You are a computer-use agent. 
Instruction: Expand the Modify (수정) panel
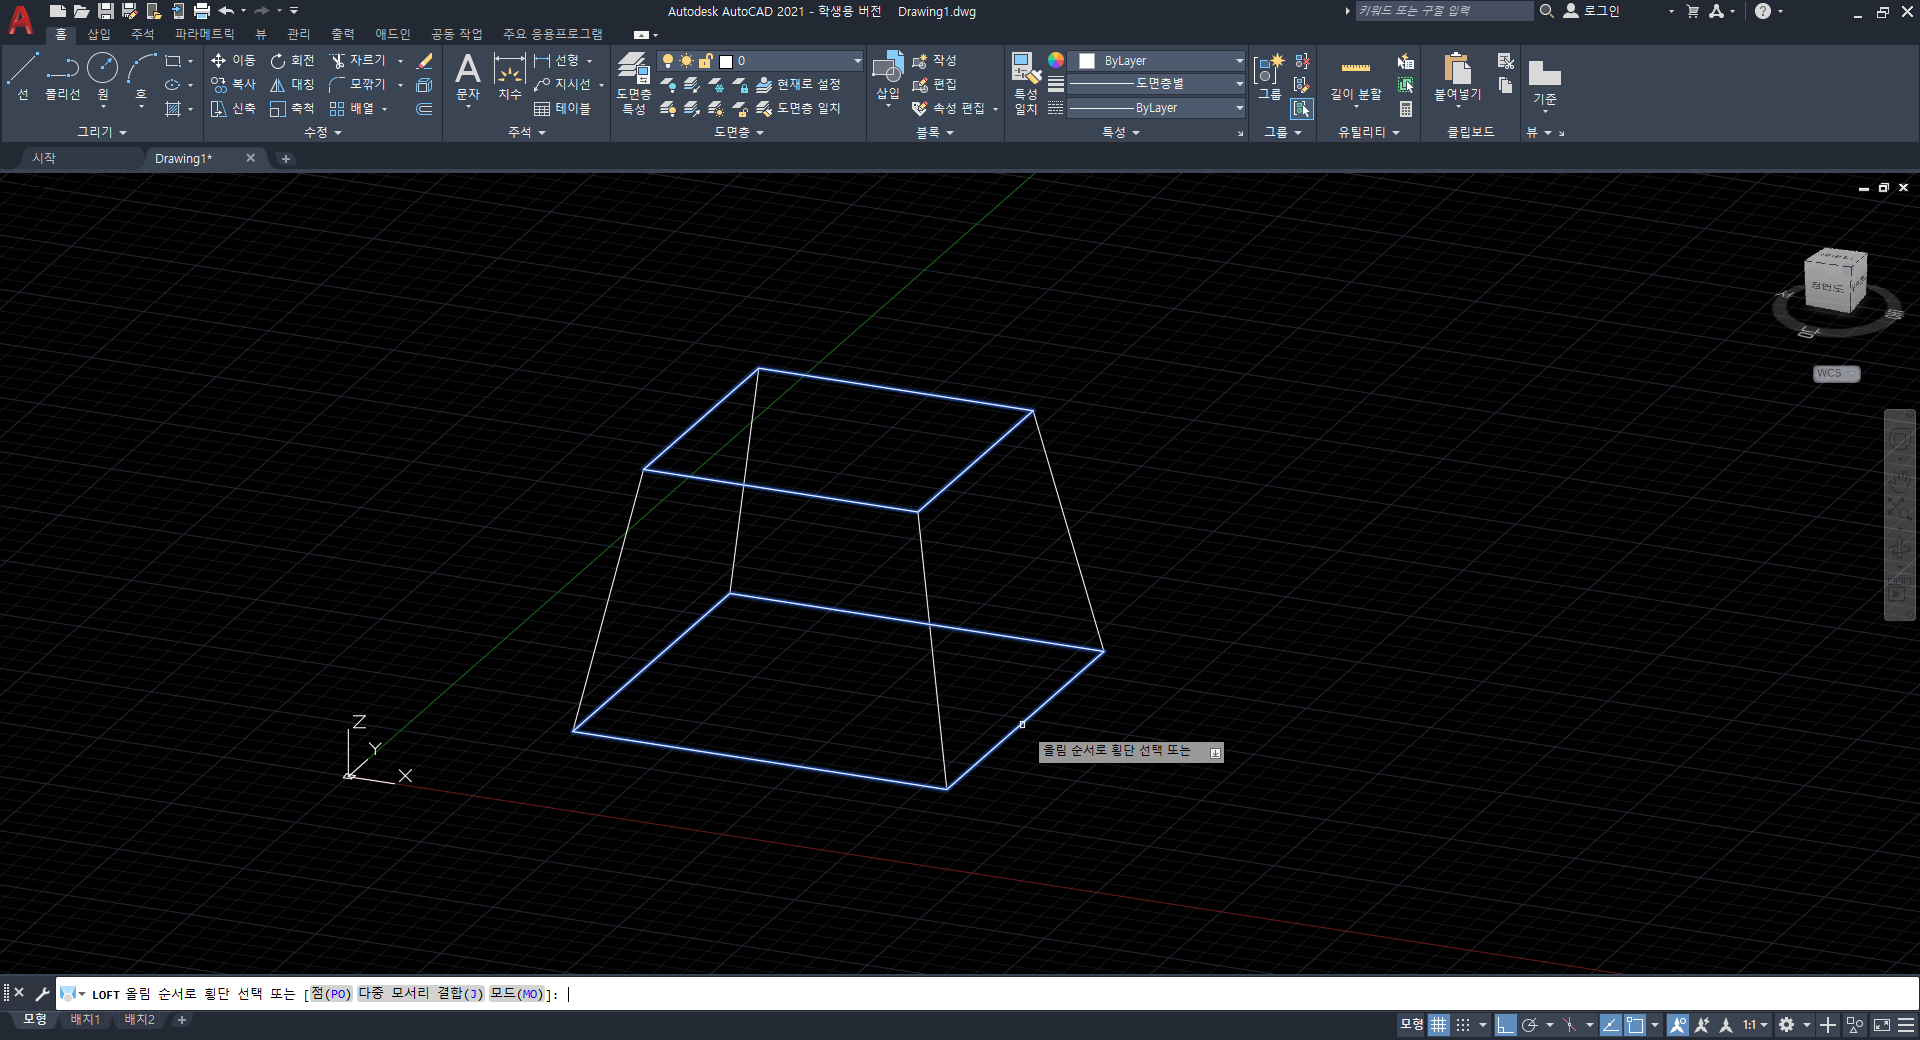(x=322, y=132)
